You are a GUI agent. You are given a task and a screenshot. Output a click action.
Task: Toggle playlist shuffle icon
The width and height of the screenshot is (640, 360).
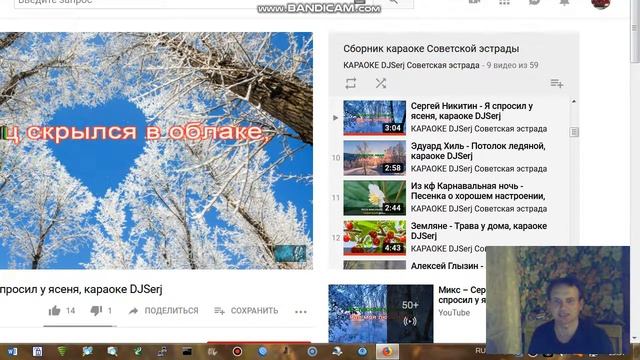(381, 83)
